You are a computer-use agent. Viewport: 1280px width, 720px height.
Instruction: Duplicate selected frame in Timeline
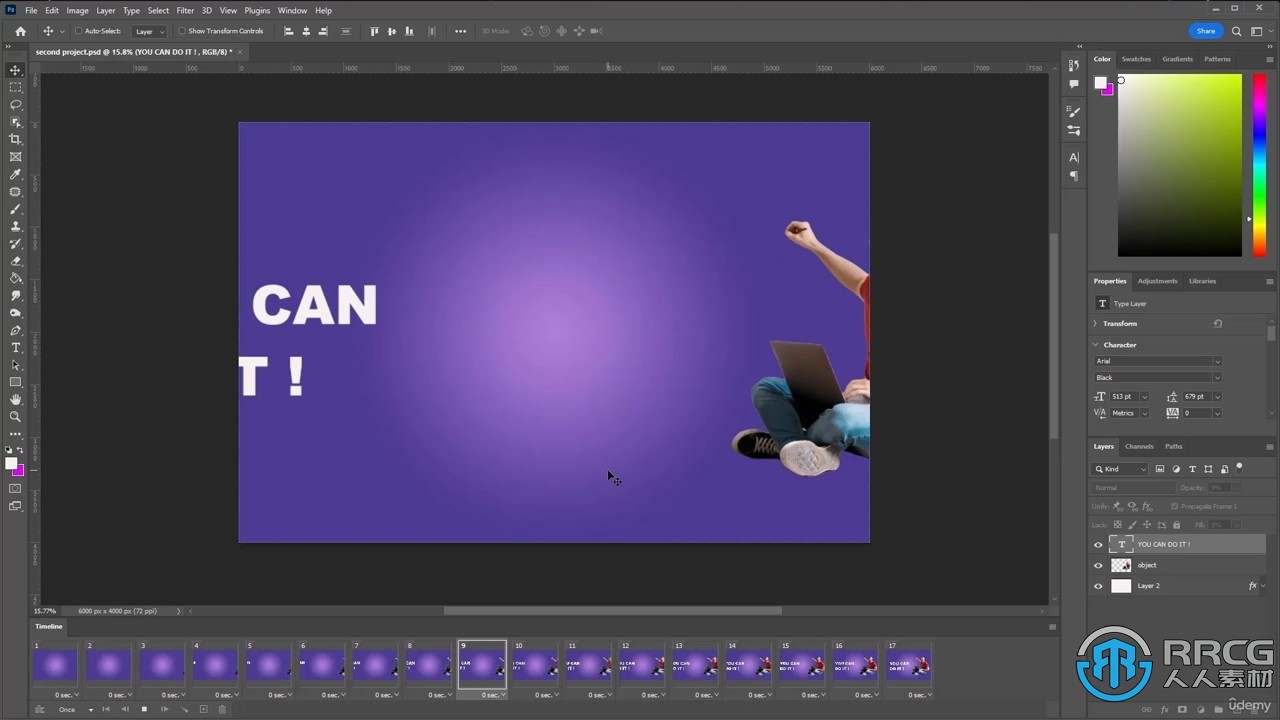[203, 709]
